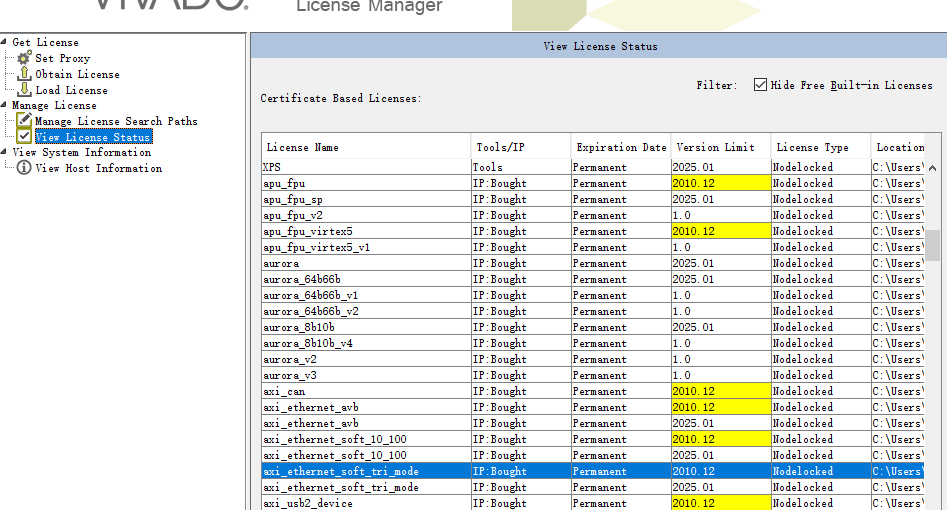Select the aurora_64b66b_v2 row
Viewport: 947px width, 510px height.
point(593,311)
